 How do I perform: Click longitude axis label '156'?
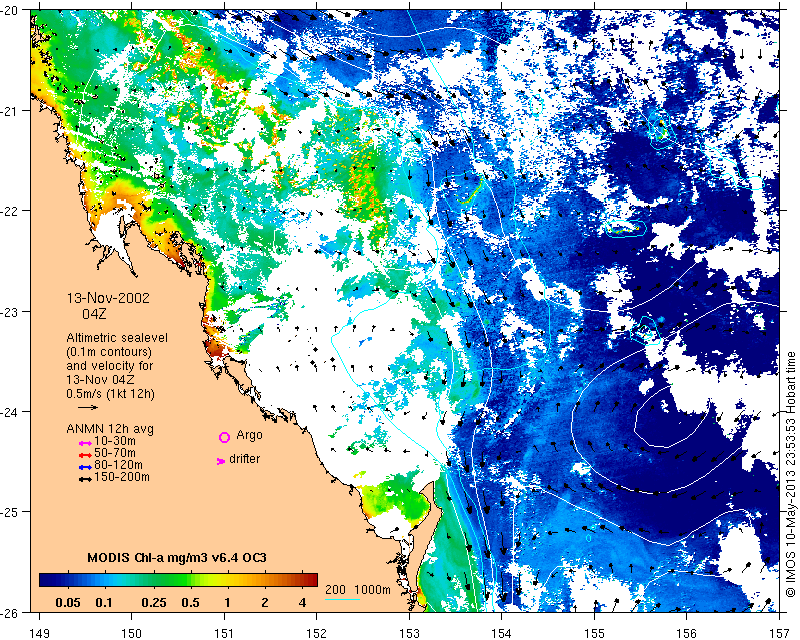pos(686,633)
